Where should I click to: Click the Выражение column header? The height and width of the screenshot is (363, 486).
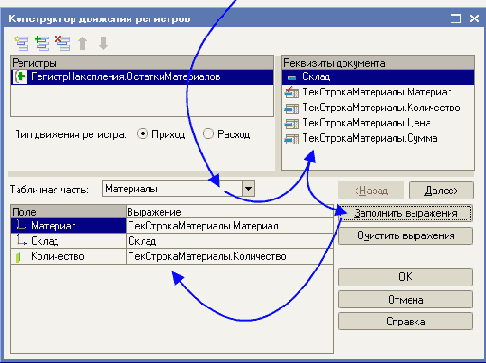coord(230,212)
